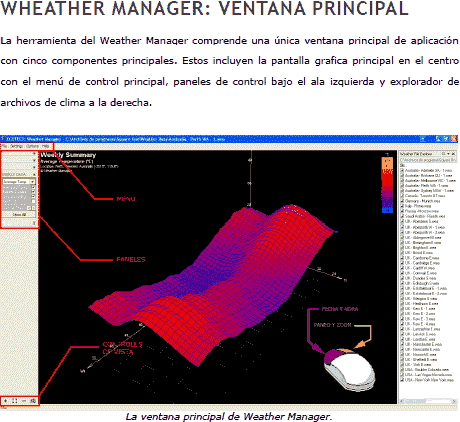The image size is (460, 422).
Task: Click the Weather File Explorer float icon
Action: [x=443, y=154]
